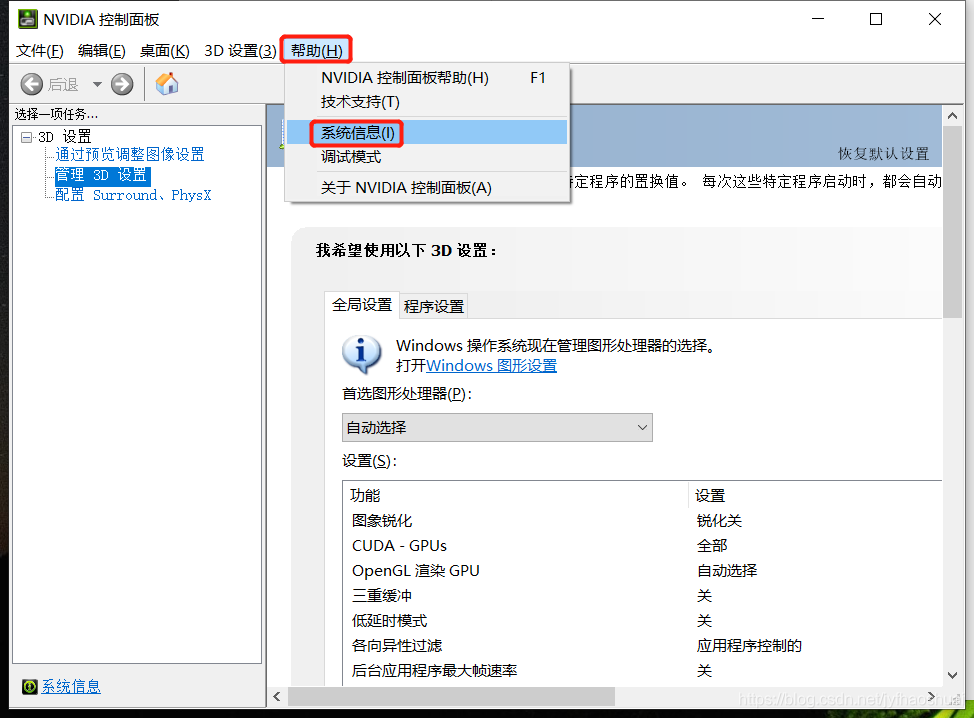Click the back navigation arrow icon
This screenshot has width=974, height=718.
pos(30,84)
